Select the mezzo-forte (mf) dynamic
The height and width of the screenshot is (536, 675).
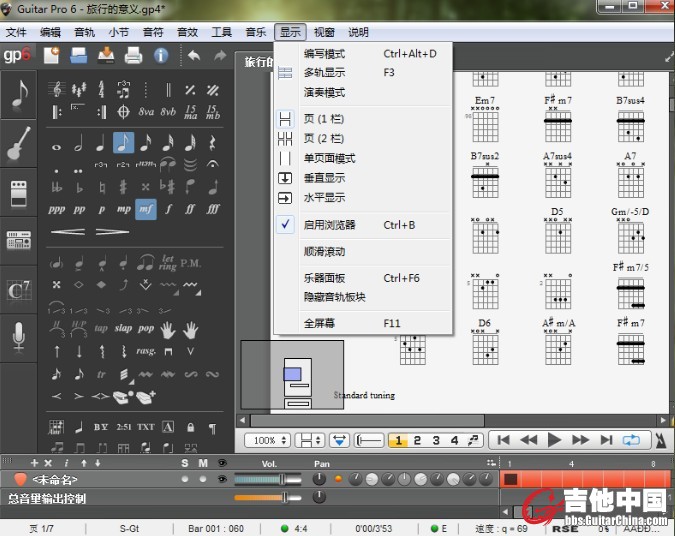point(146,210)
